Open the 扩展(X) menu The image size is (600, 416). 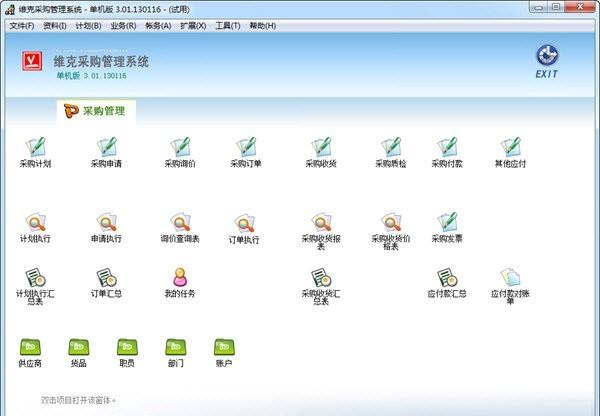coord(193,26)
